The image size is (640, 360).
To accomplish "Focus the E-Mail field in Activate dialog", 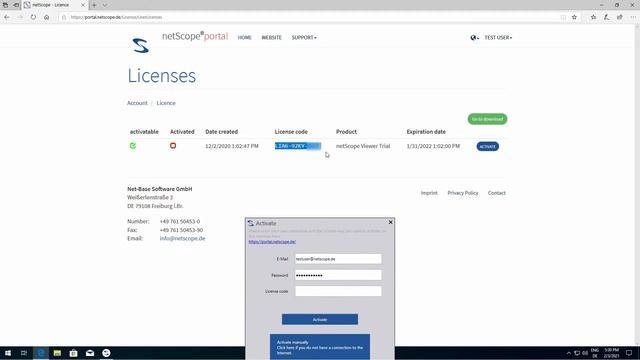I will click(x=338, y=259).
